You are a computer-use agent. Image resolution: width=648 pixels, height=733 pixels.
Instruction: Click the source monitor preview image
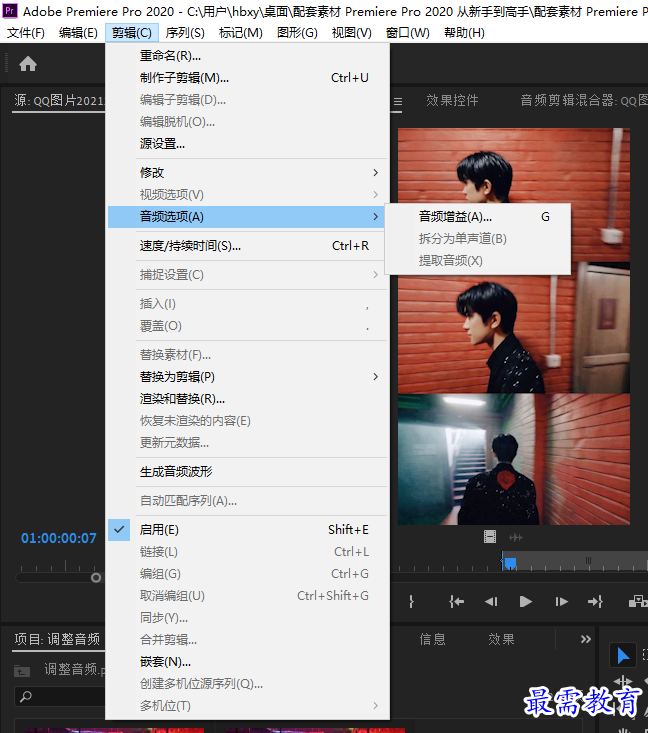tap(514, 326)
